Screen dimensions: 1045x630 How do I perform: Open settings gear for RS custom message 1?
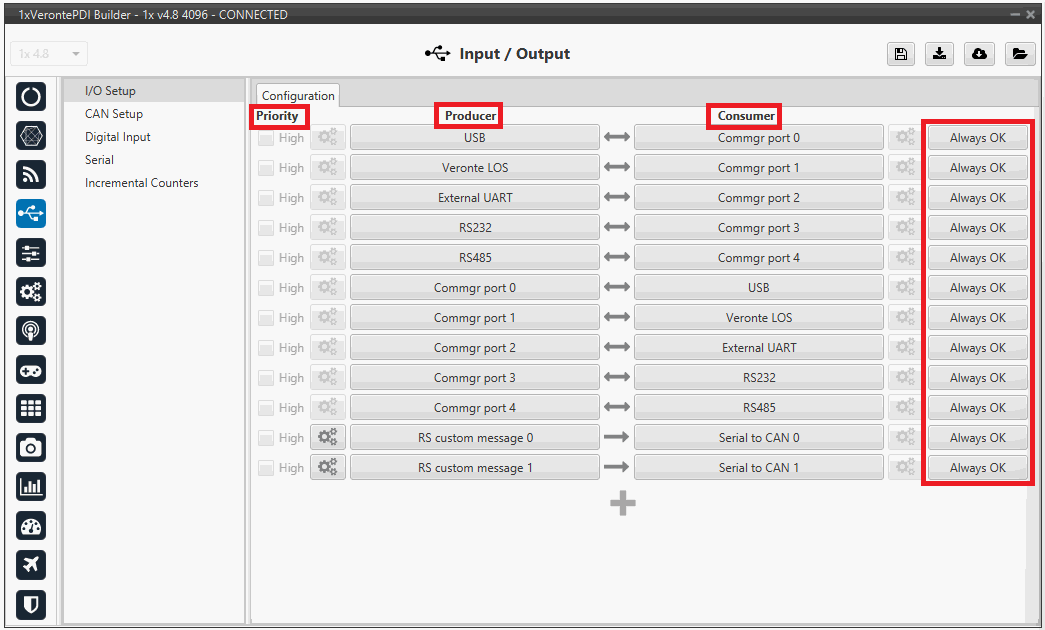tap(328, 468)
